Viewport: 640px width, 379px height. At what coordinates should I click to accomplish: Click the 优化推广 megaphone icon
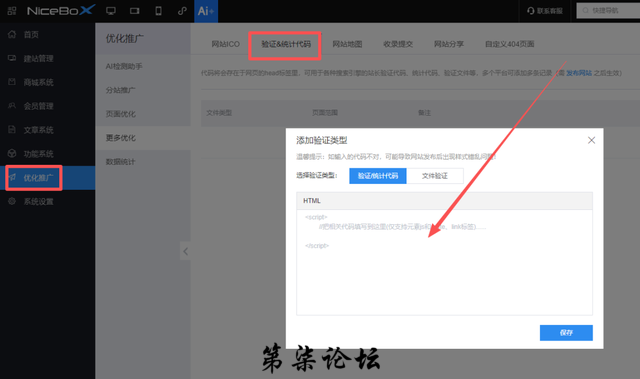click(12, 177)
